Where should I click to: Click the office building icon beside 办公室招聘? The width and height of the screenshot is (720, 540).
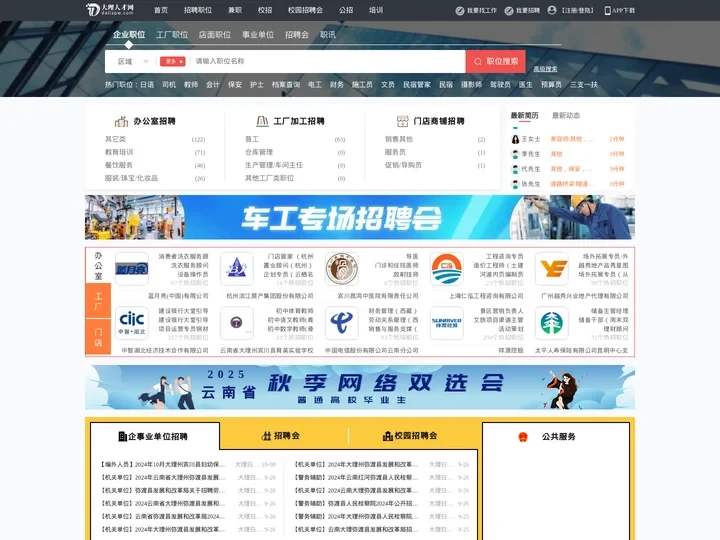[121, 121]
